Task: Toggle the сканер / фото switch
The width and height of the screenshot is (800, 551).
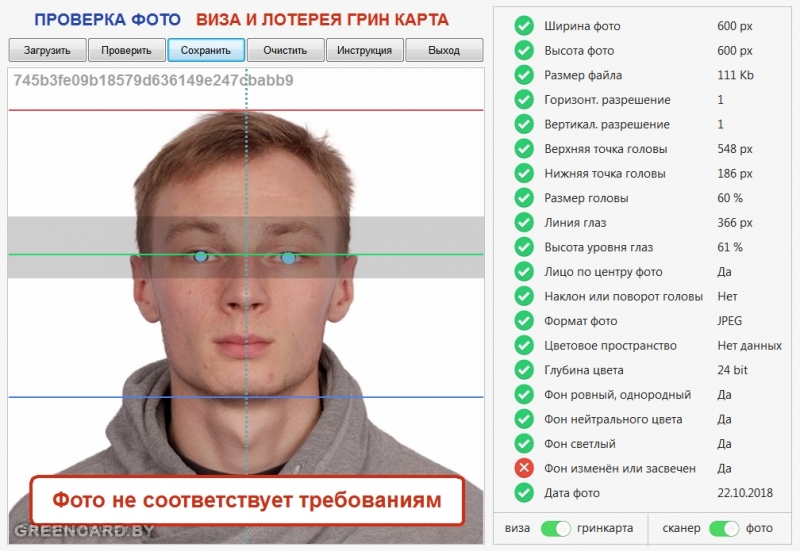Action: (723, 528)
